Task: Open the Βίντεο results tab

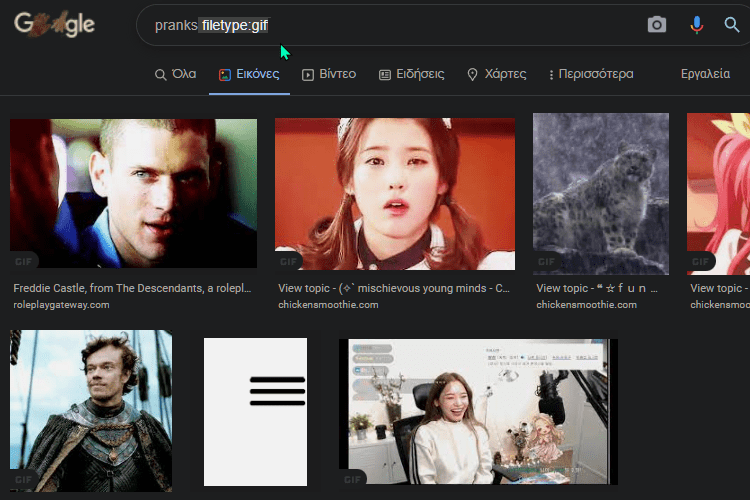Action: (x=329, y=74)
